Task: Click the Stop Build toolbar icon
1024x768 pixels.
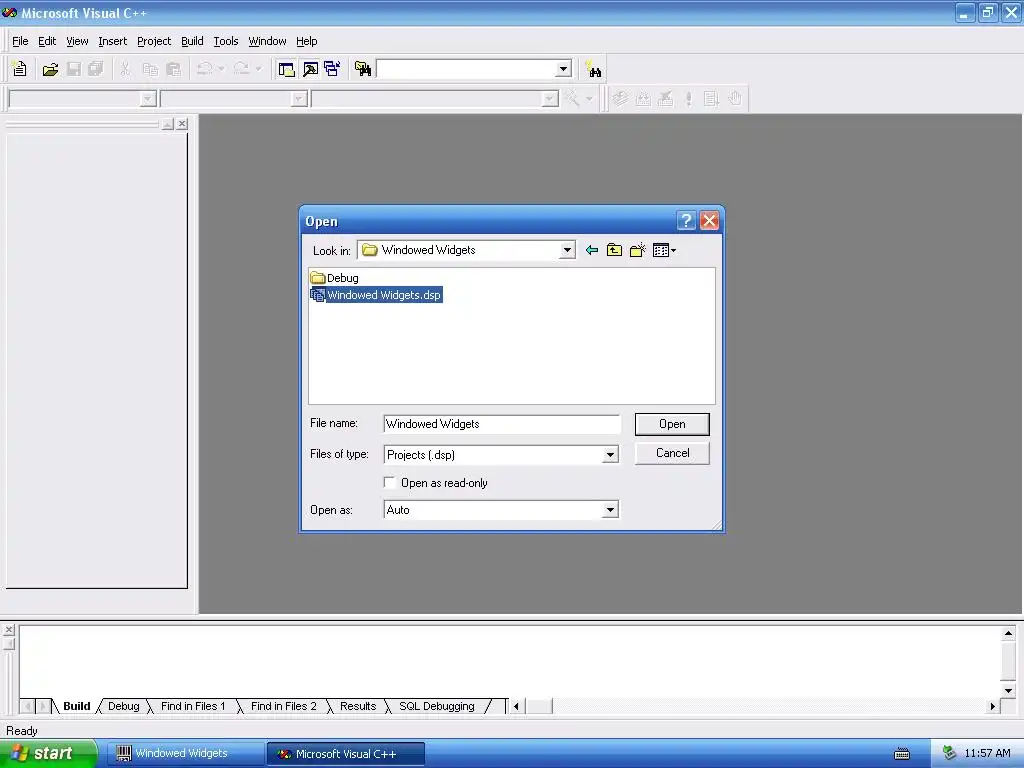Action: [665, 99]
